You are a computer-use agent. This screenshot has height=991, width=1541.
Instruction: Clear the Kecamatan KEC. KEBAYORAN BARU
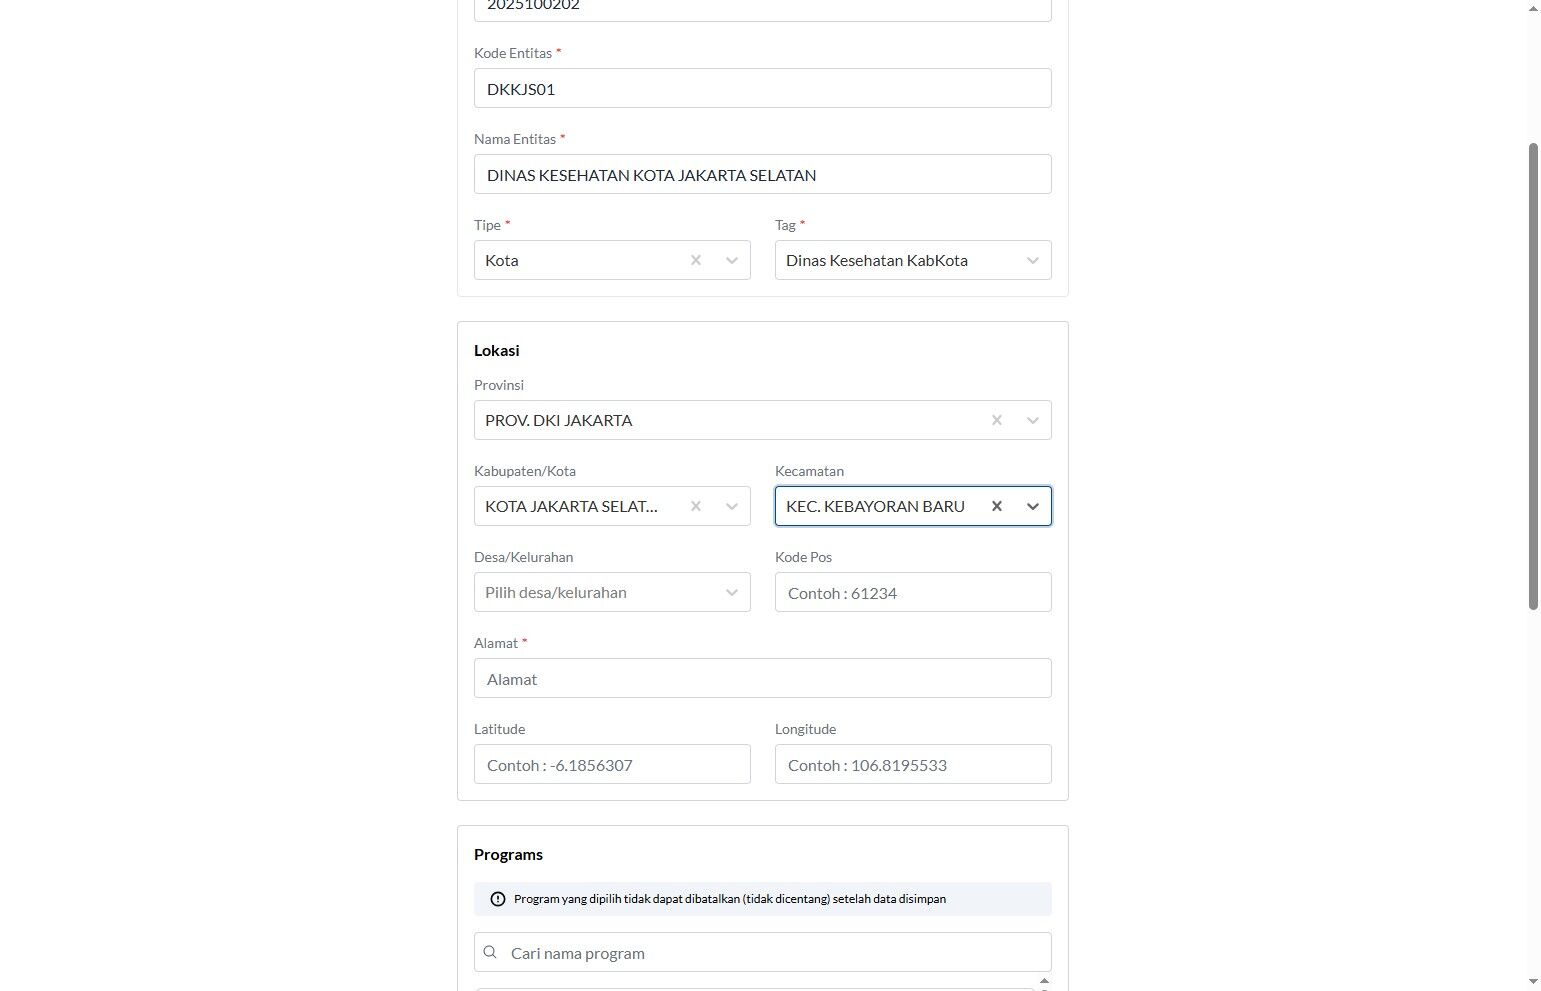997,506
